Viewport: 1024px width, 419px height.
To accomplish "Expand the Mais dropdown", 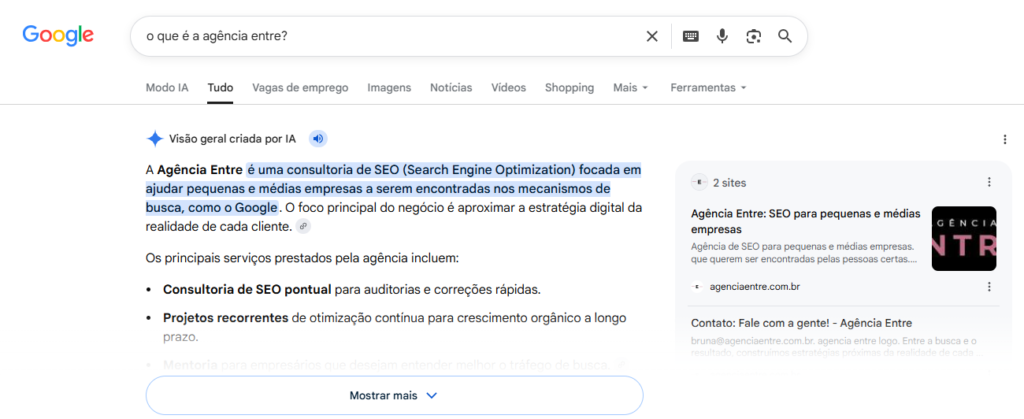I will tap(631, 87).
